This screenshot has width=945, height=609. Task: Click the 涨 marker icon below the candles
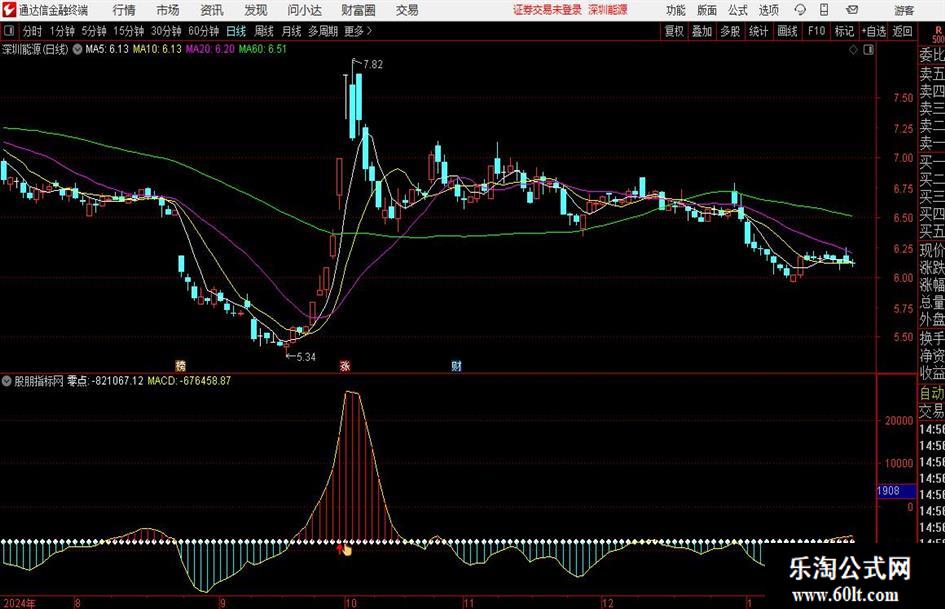click(x=345, y=366)
